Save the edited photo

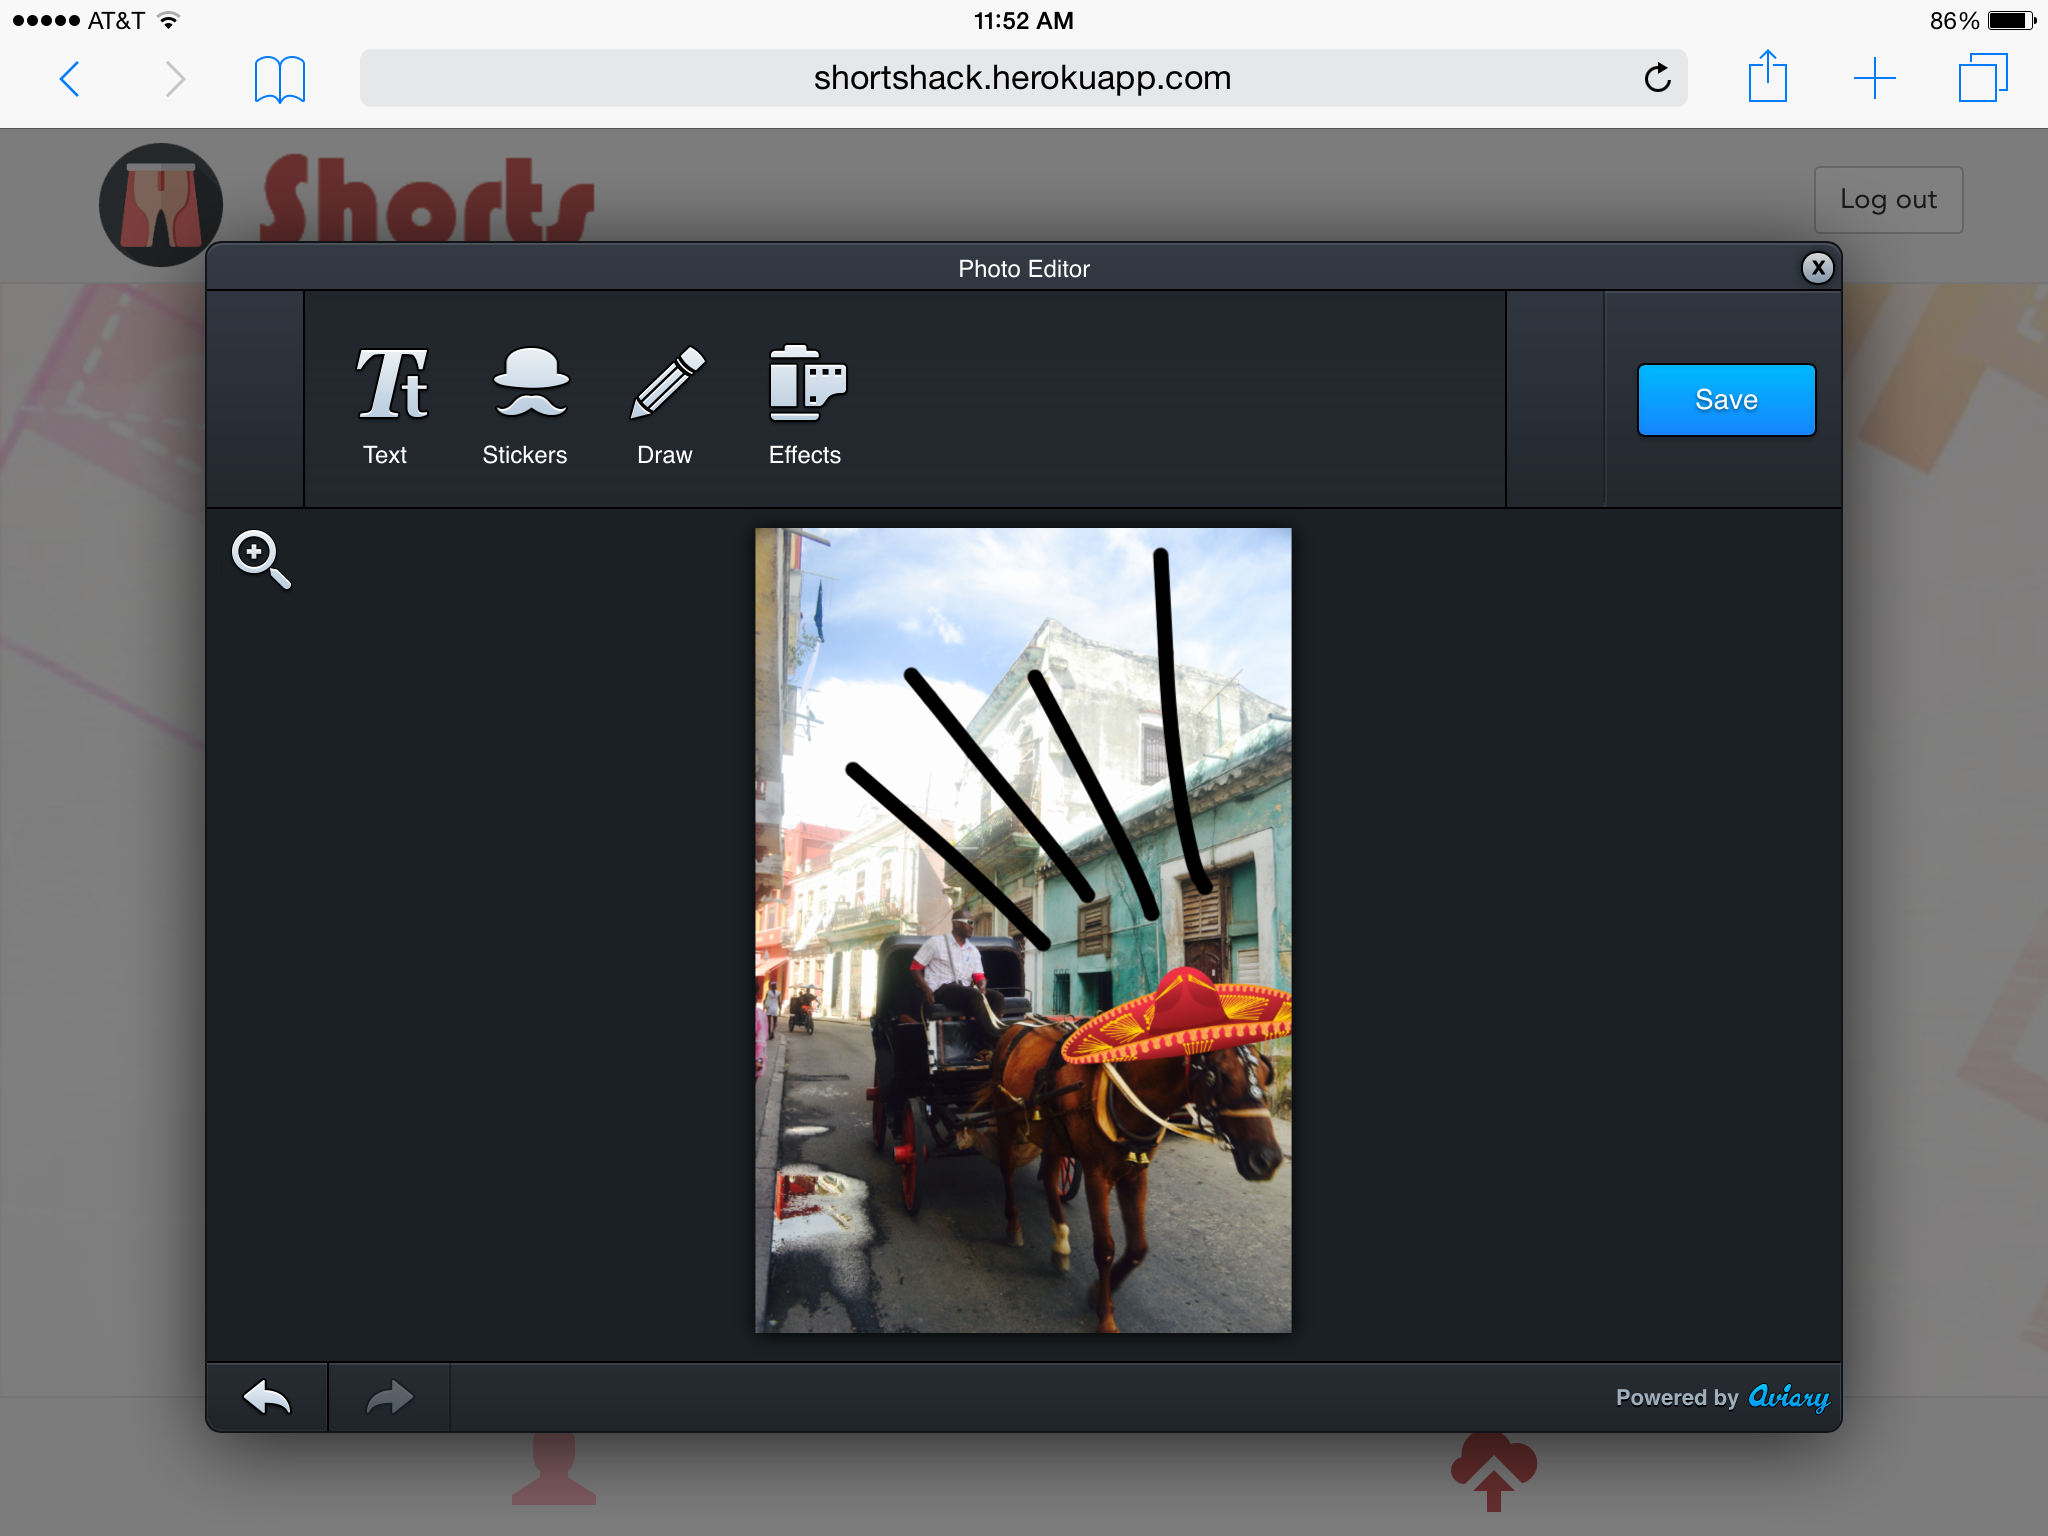(x=1726, y=400)
